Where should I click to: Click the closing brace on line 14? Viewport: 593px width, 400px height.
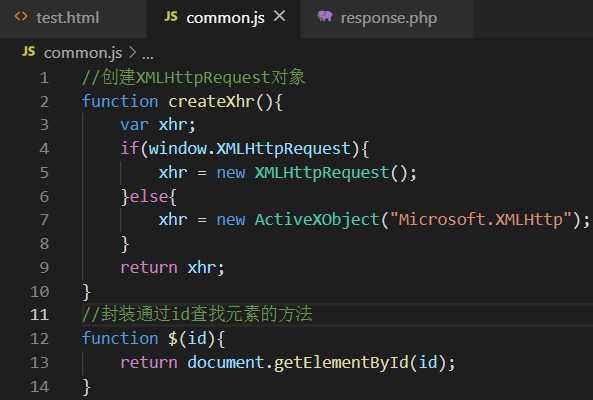[x=87, y=387]
